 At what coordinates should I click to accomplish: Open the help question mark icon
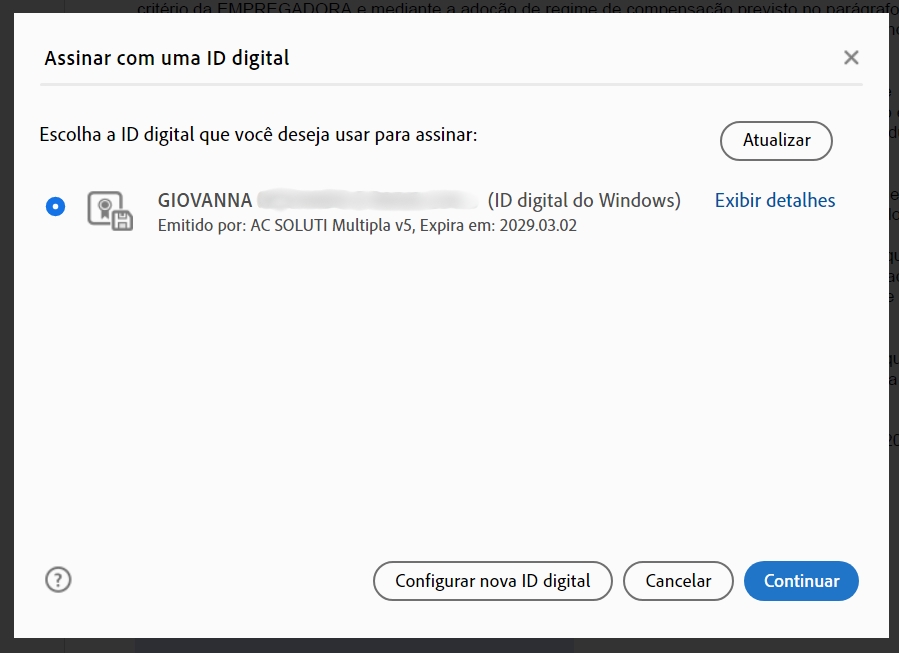[59, 579]
